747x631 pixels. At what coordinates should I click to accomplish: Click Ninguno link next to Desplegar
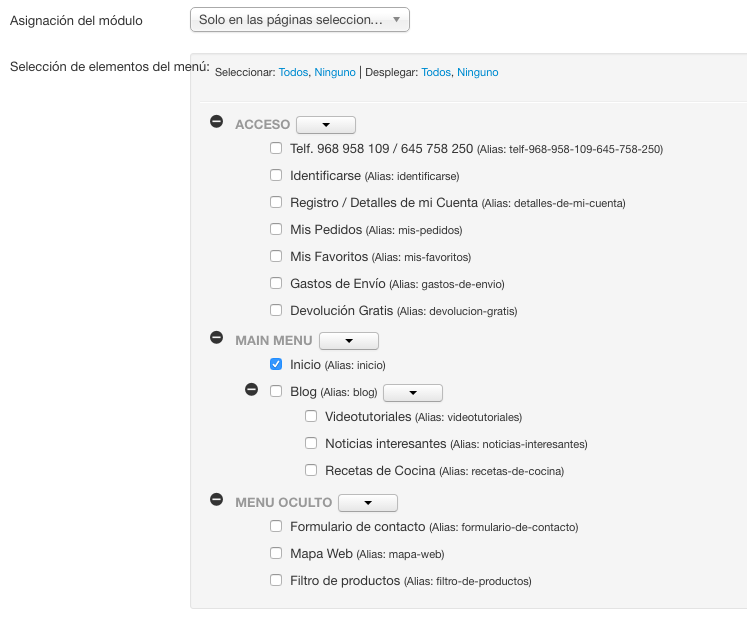(478, 72)
